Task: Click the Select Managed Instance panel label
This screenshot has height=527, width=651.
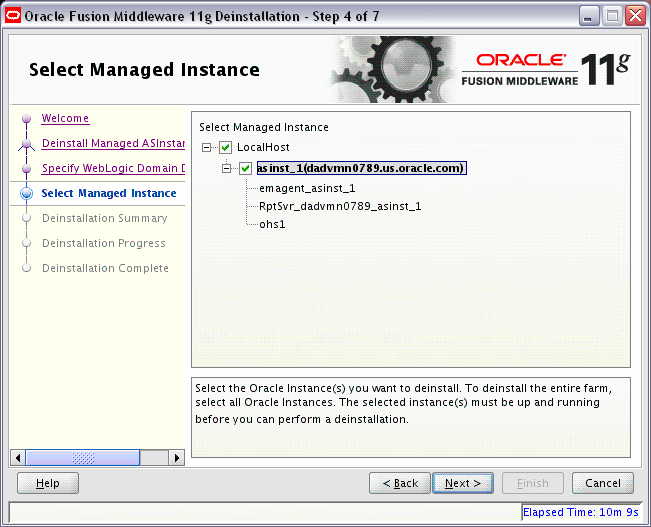Action: 264,127
